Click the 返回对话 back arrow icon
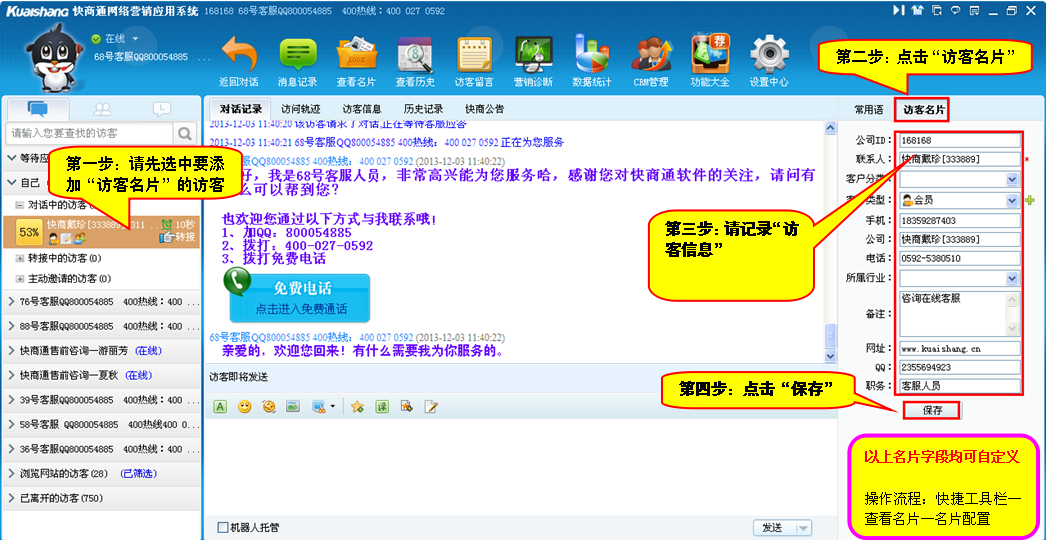Viewport: 1049px width, 551px height. point(238,56)
